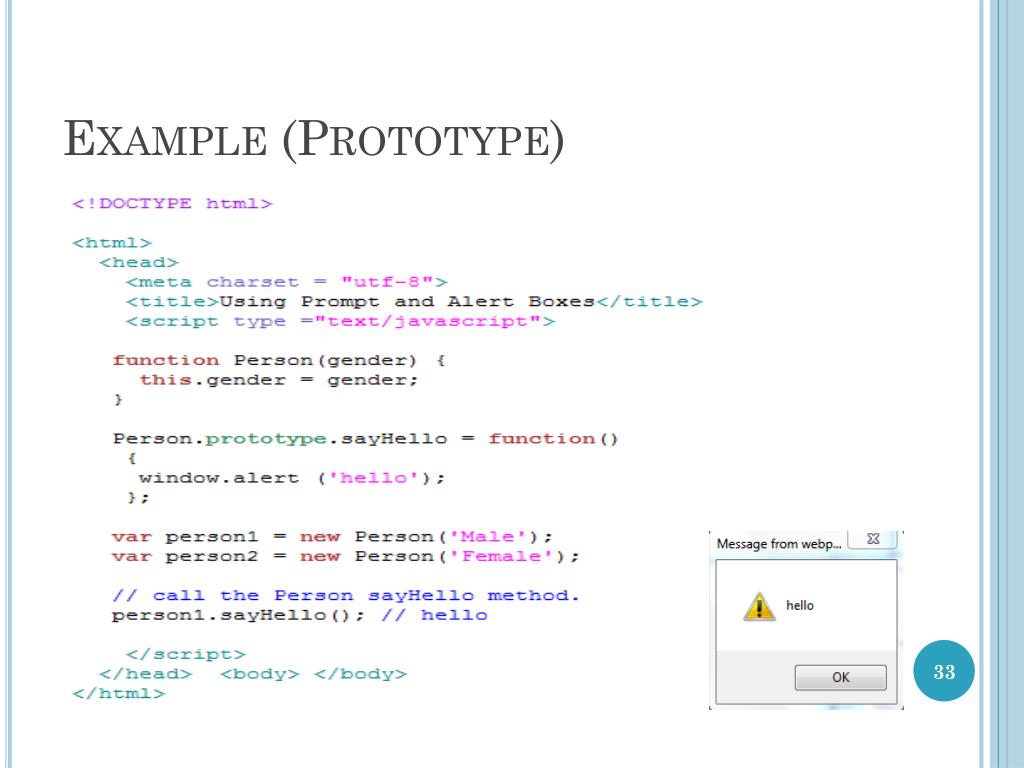Image resolution: width=1024 pixels, height=768 pixels.
Task: Close the Message from webpage dialog
Action: click(873, 539)
